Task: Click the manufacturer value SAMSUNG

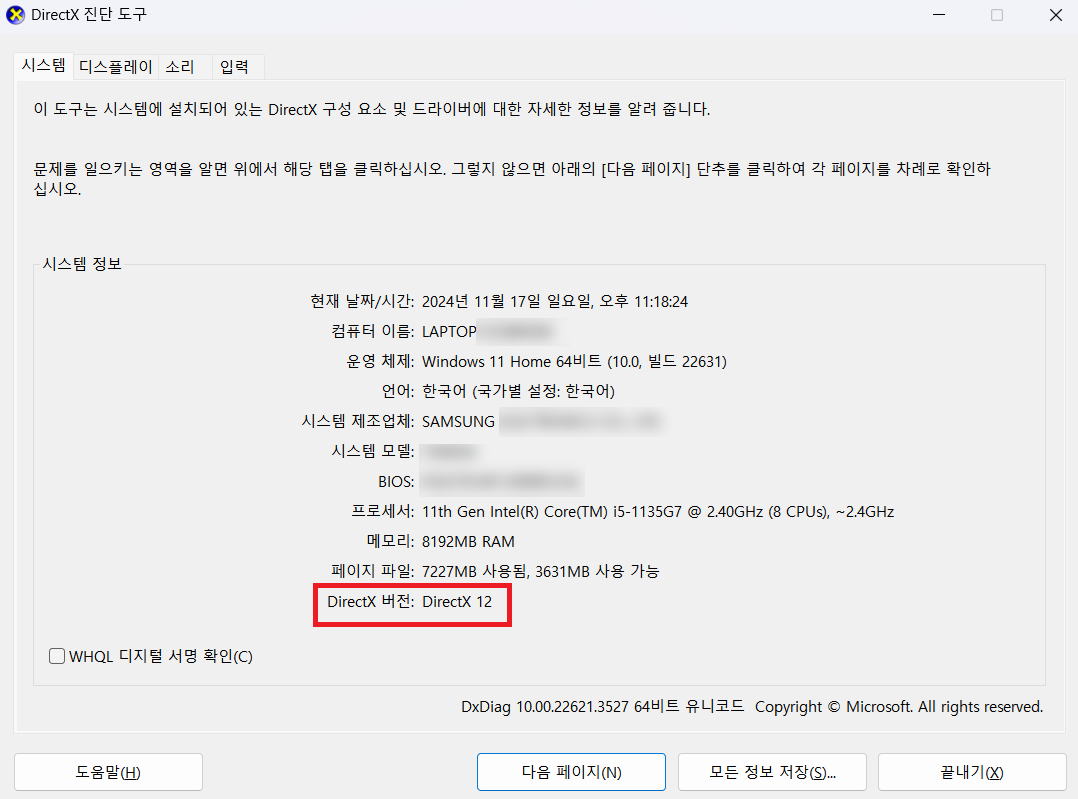Action: click(x=458, y=422)
